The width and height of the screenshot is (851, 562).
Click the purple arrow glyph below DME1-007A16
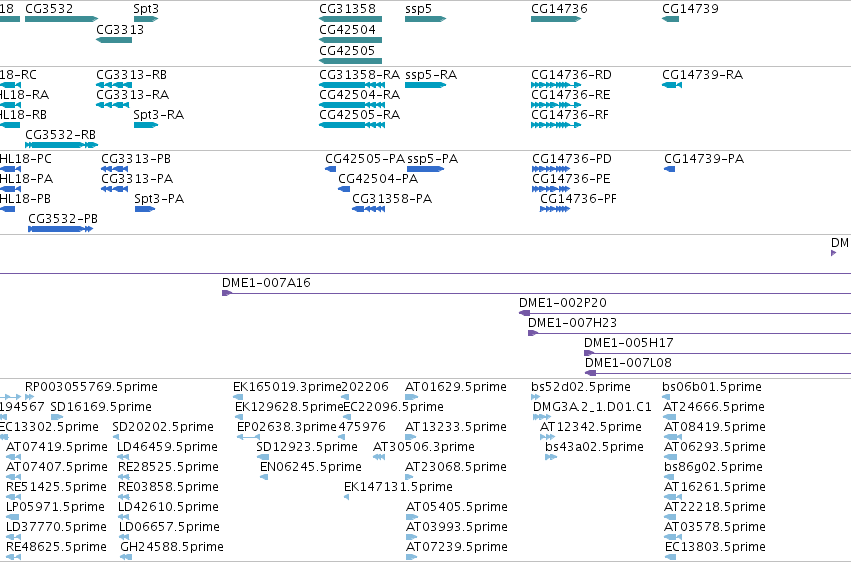coord(227,293)
